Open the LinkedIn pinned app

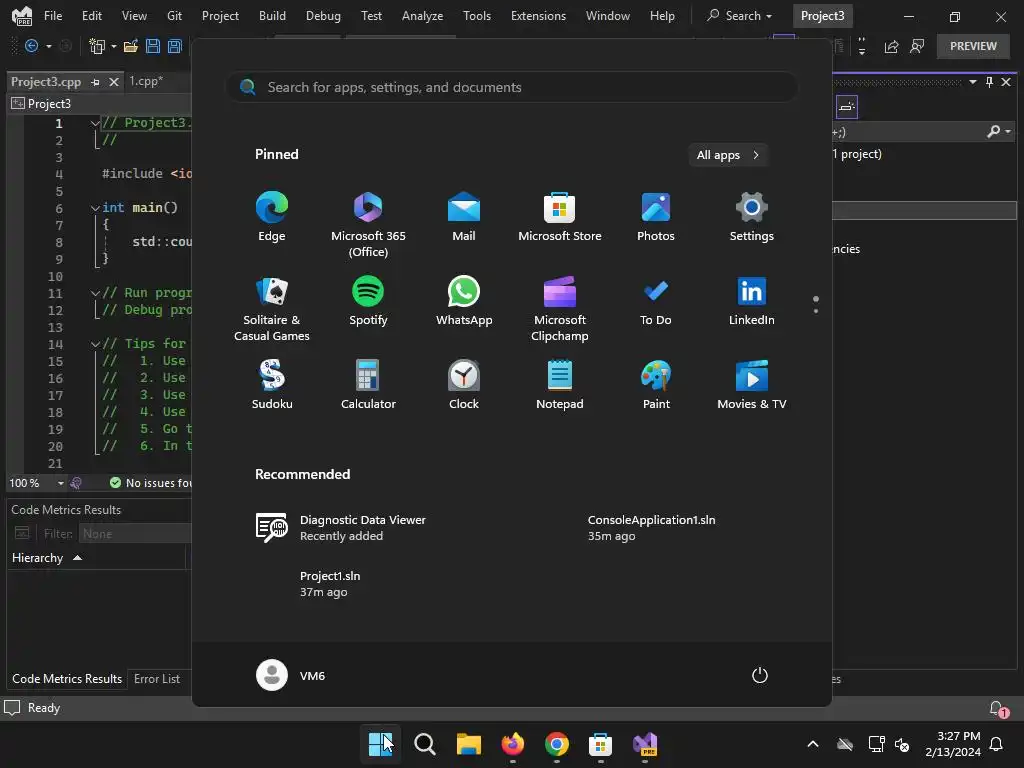point(752,301)
